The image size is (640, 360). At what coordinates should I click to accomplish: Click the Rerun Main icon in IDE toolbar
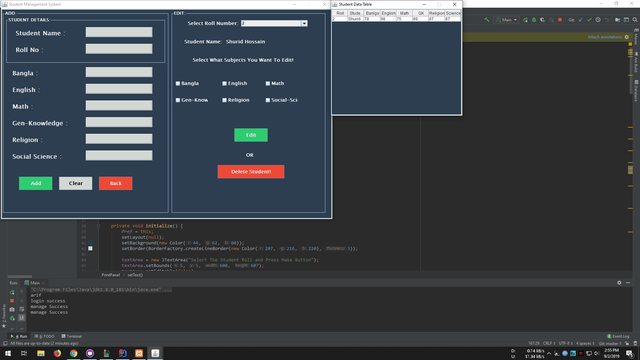coord(526,20)
